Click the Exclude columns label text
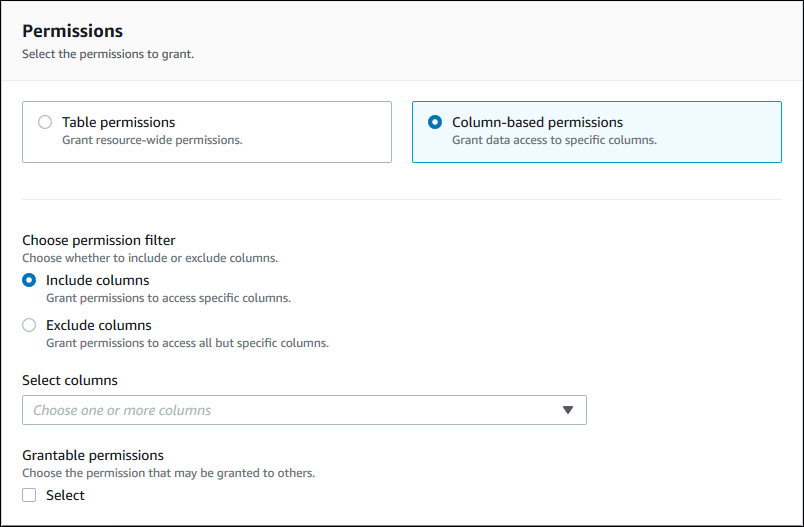This screenshot has height=527, width=804. (x=98, y=326)
